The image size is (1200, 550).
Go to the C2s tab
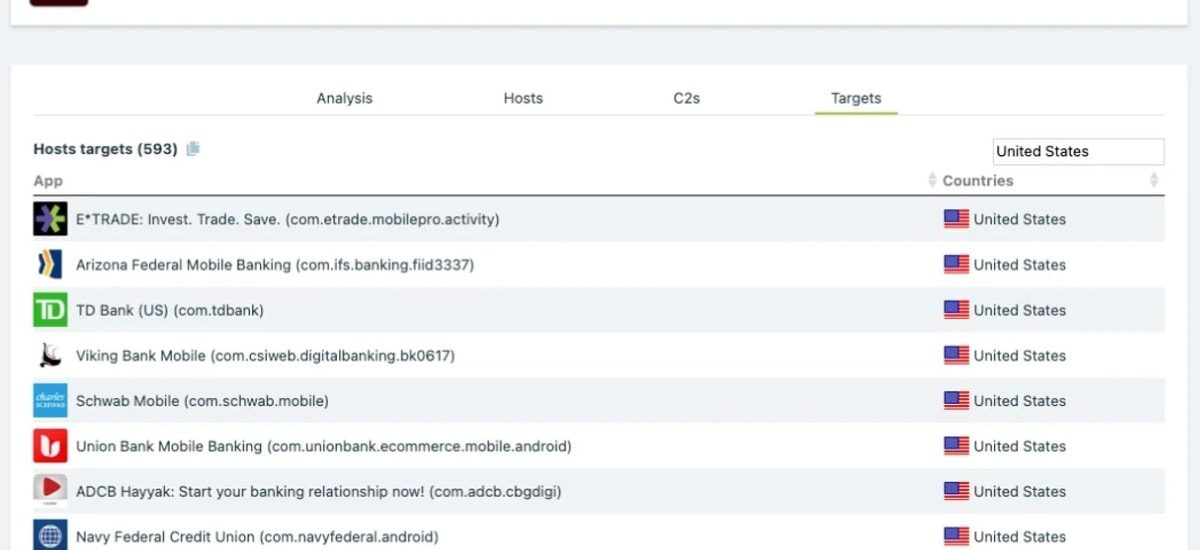686,98
